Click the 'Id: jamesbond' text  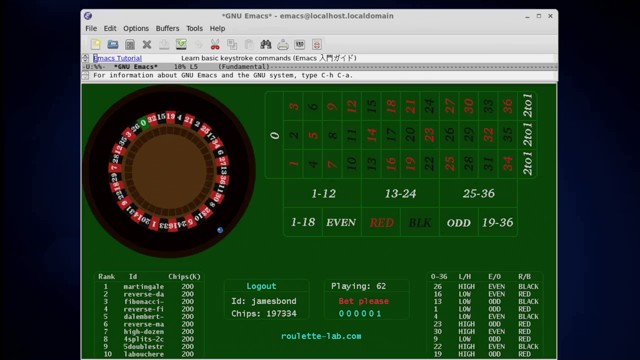(x=264, y=301)
